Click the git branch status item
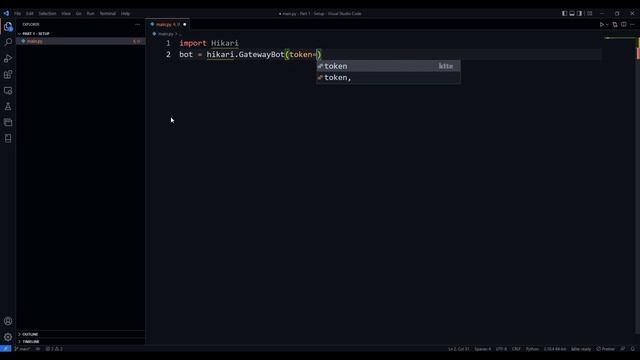 22,349
